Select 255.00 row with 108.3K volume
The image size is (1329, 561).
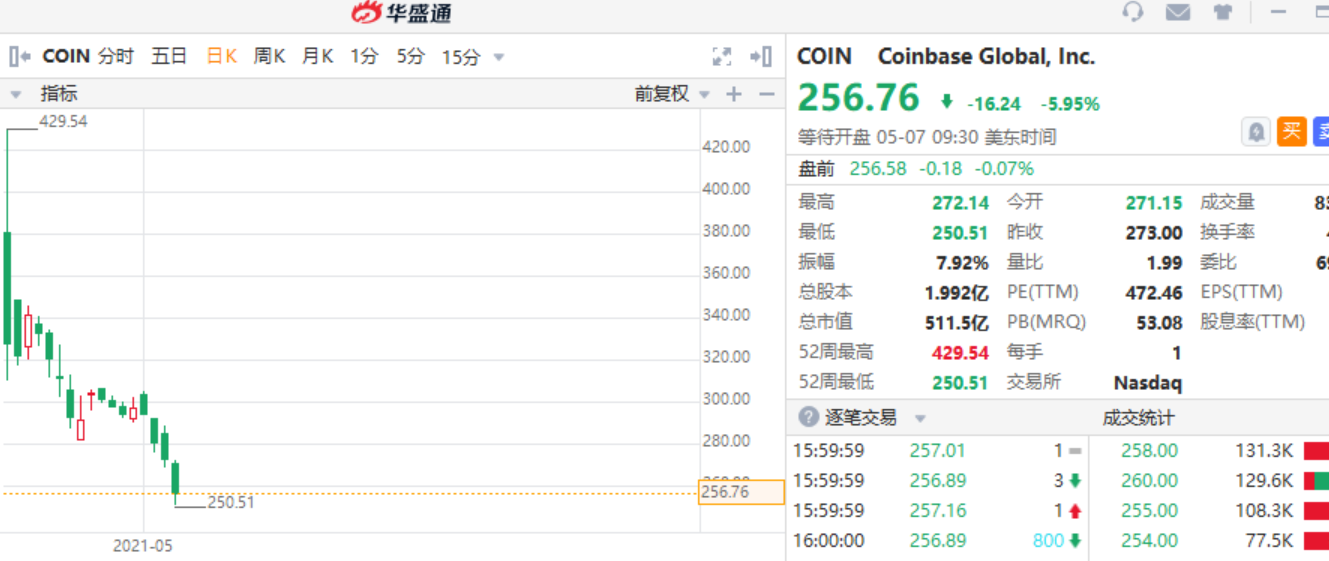[x=1209, y=511]
